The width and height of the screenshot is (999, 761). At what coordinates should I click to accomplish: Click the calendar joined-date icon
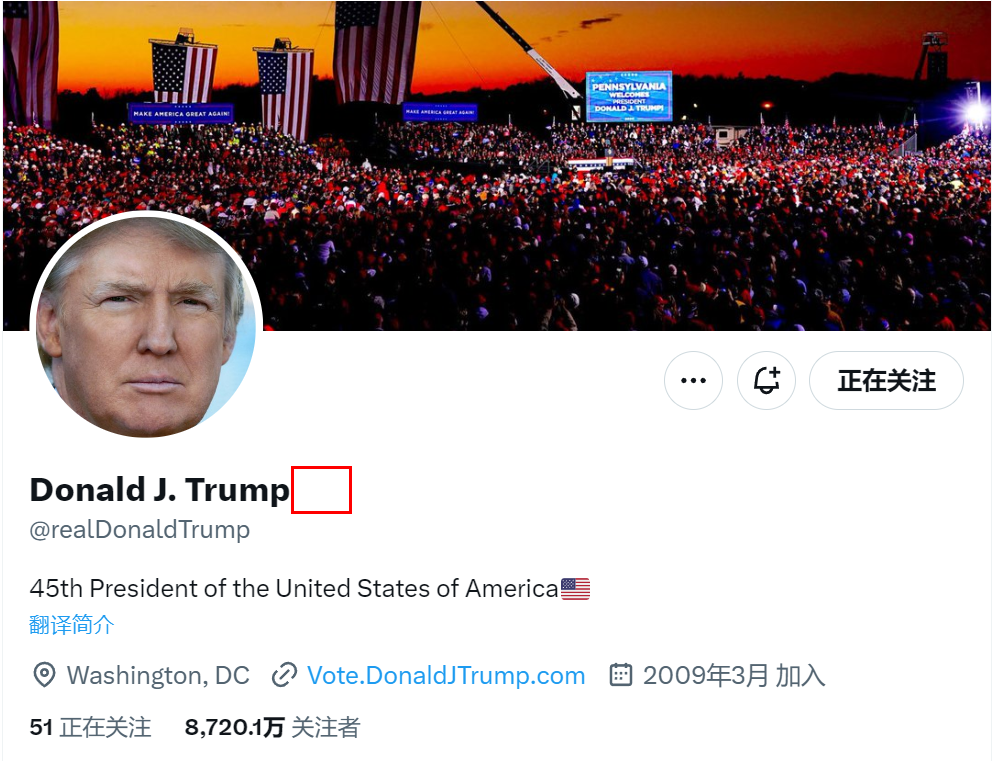point(621,674)
